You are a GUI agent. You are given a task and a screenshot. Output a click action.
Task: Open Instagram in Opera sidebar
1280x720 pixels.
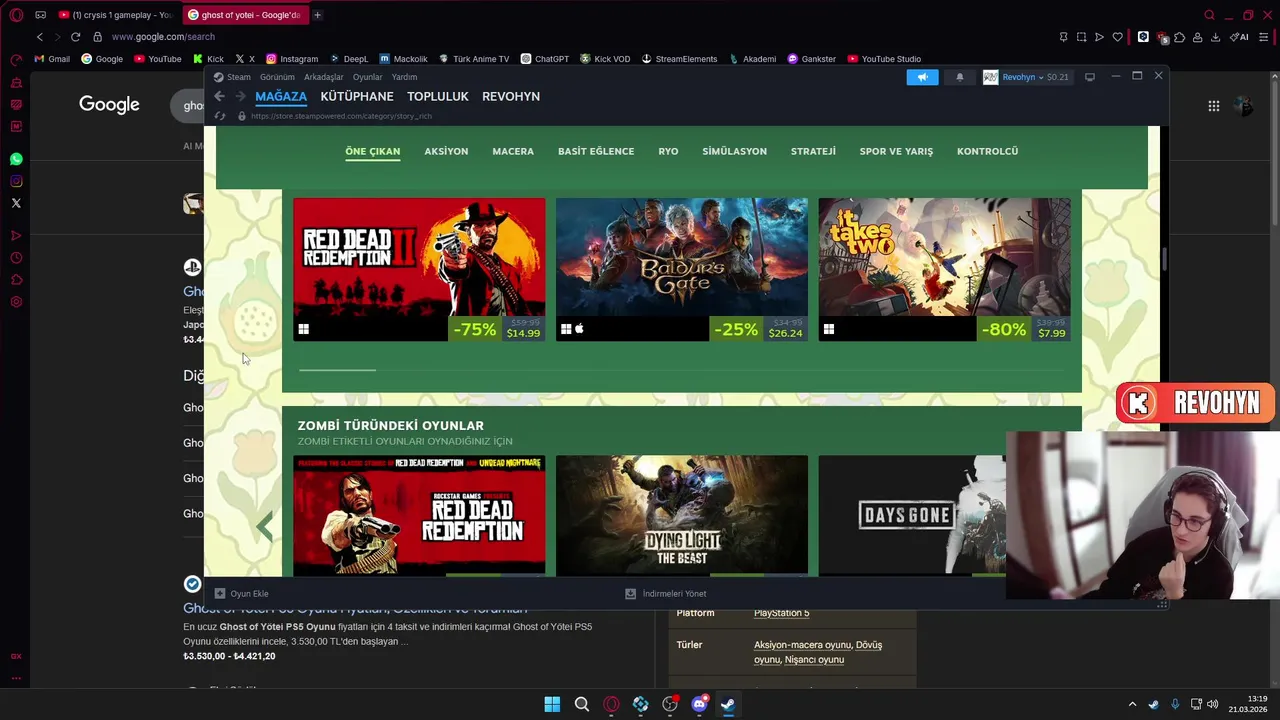[x=16, y=181]
